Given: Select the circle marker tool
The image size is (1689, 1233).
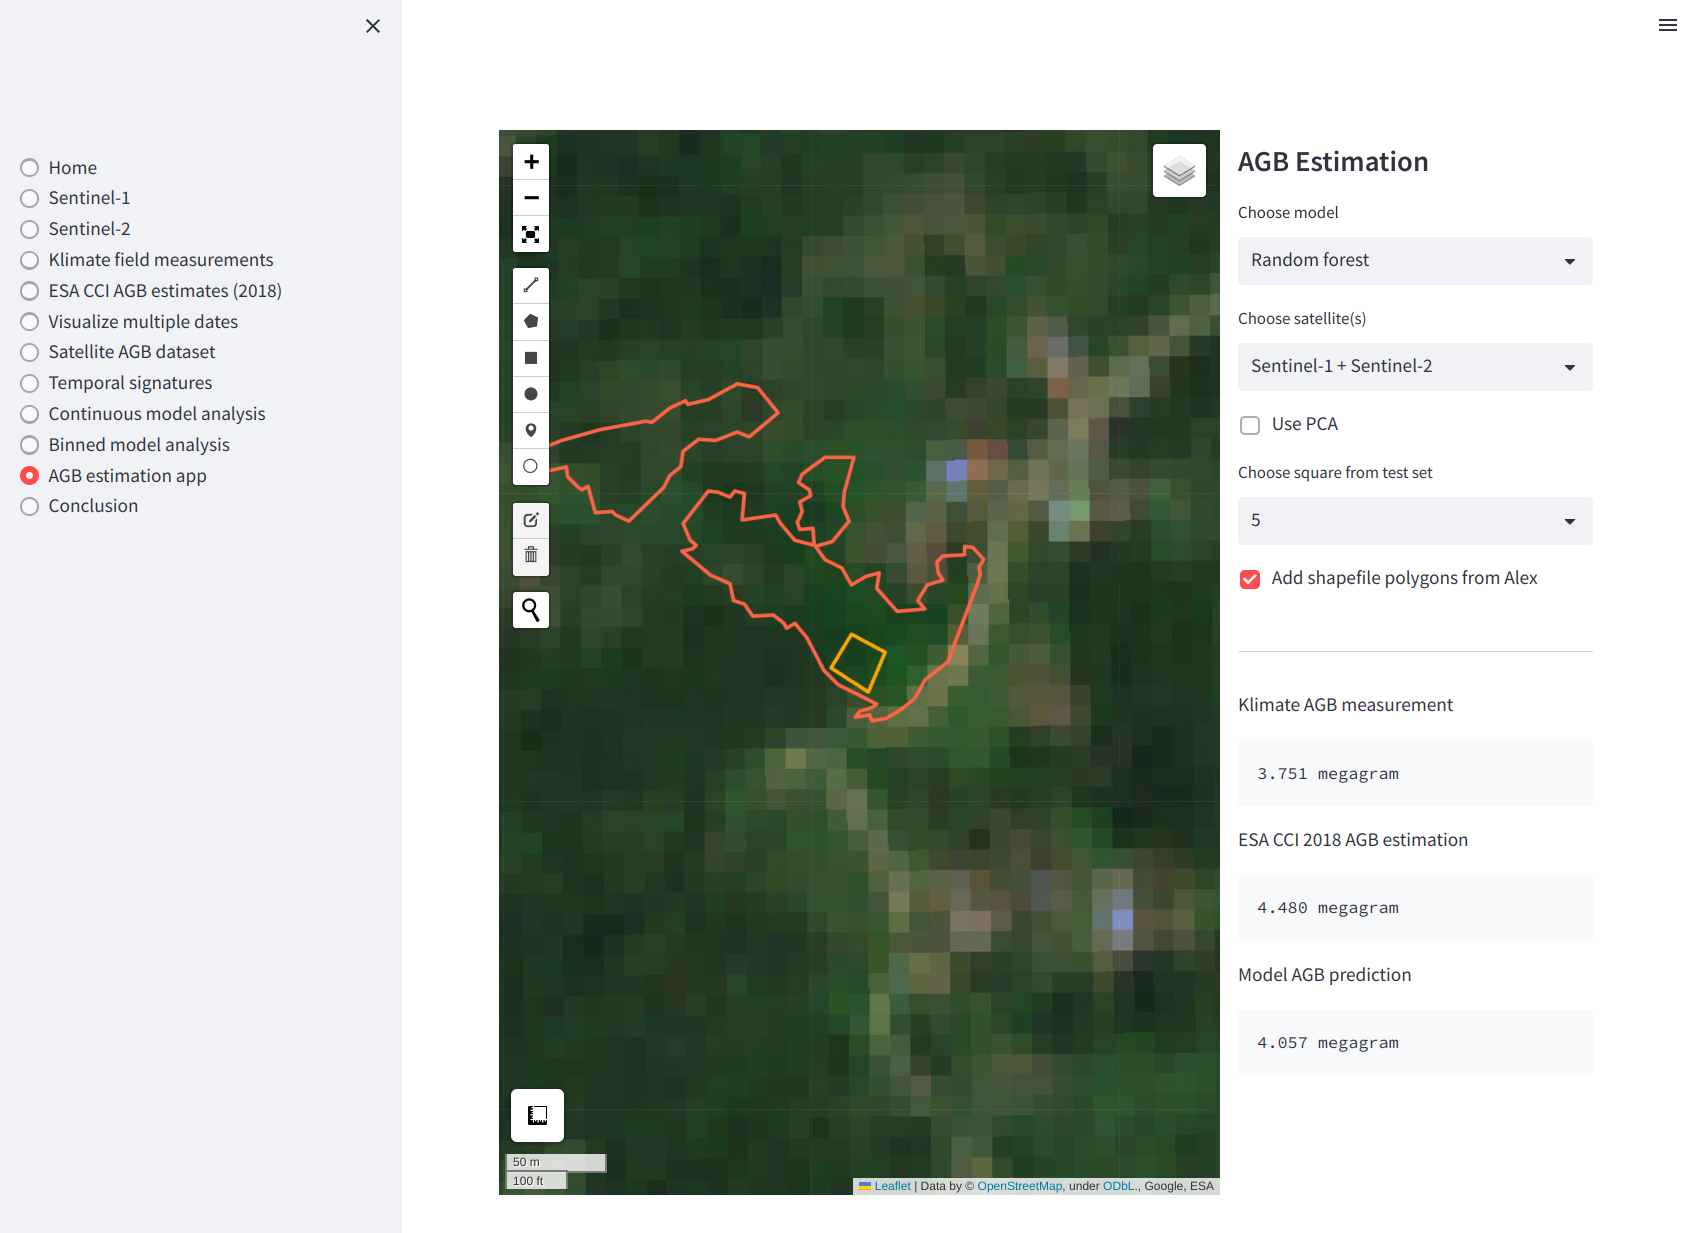Looking at the screenshot, I should click(531, 466).
